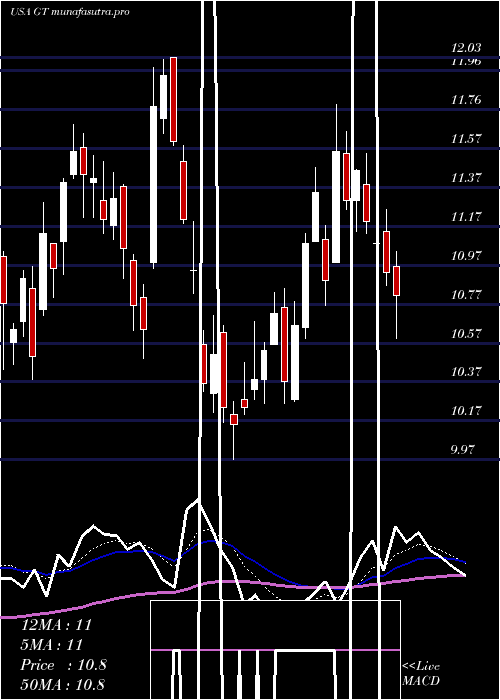The height and width of the screenshot is (700, 500).
Task: Click the <<Live MACD label
Action: click(x=421, y=673)
